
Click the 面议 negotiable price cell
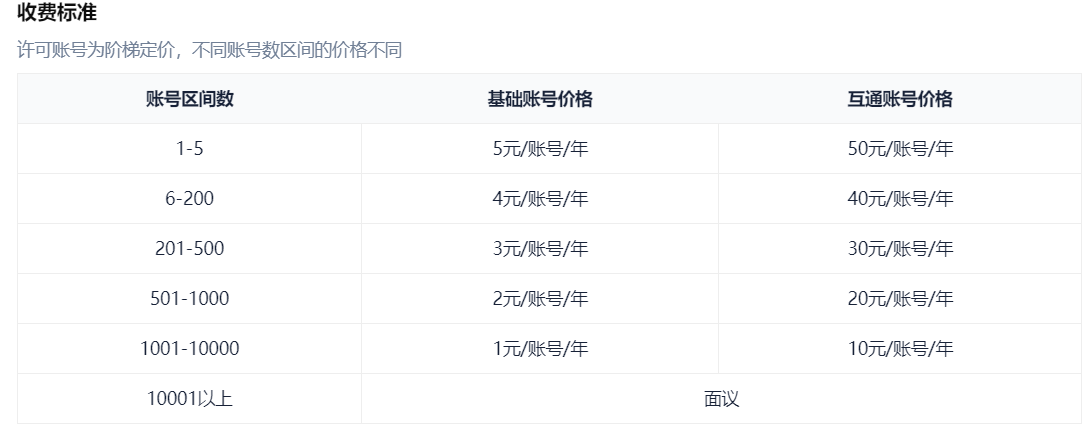(721, 399)
